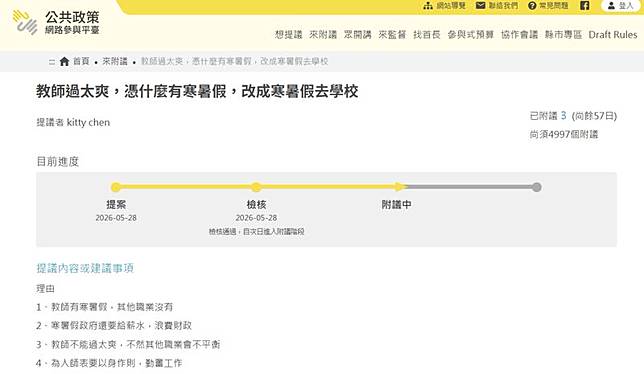
Task: Click the final grey dot on progress bar
Action: click(x=536, y=188)
